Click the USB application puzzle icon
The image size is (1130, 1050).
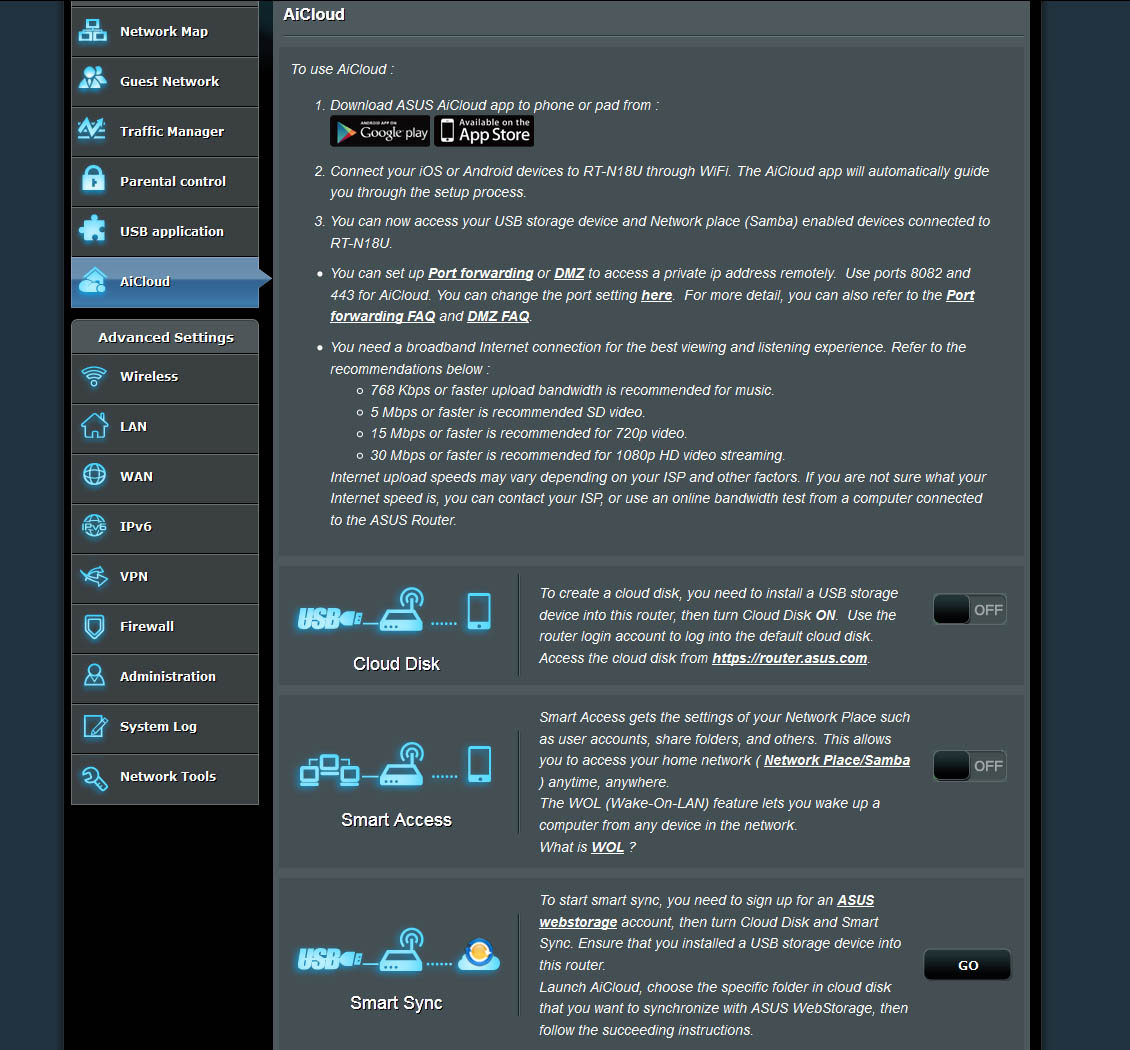pos(93,230)
